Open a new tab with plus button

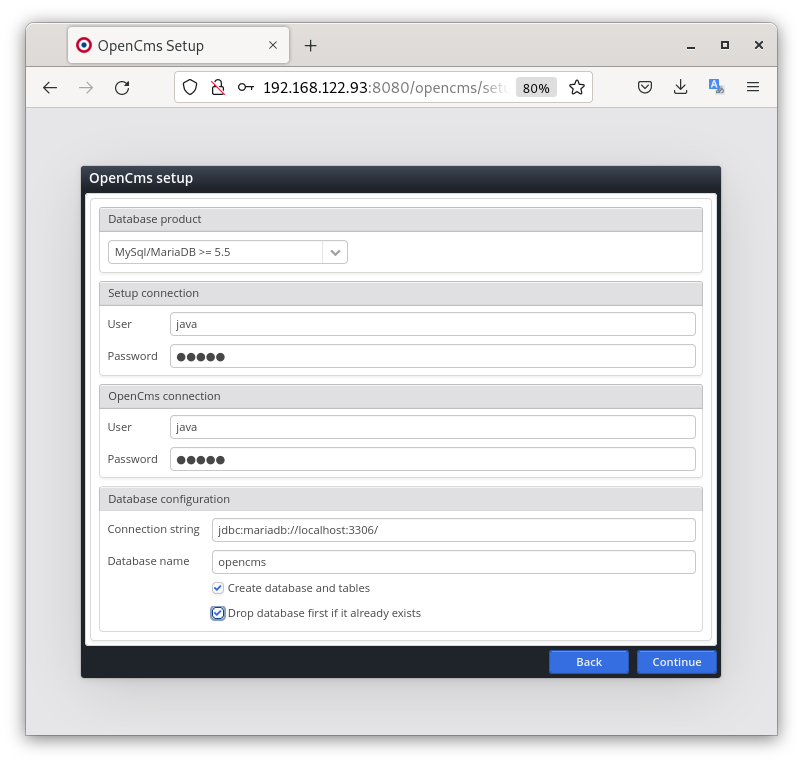point(310,46)
